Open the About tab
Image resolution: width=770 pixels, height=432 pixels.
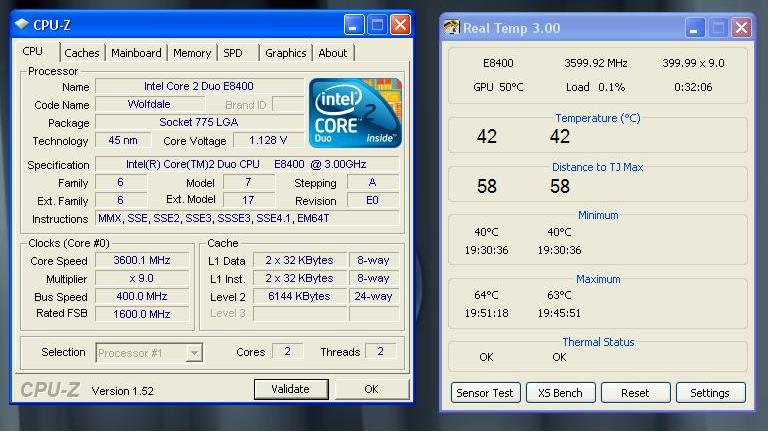click(332, 53)
